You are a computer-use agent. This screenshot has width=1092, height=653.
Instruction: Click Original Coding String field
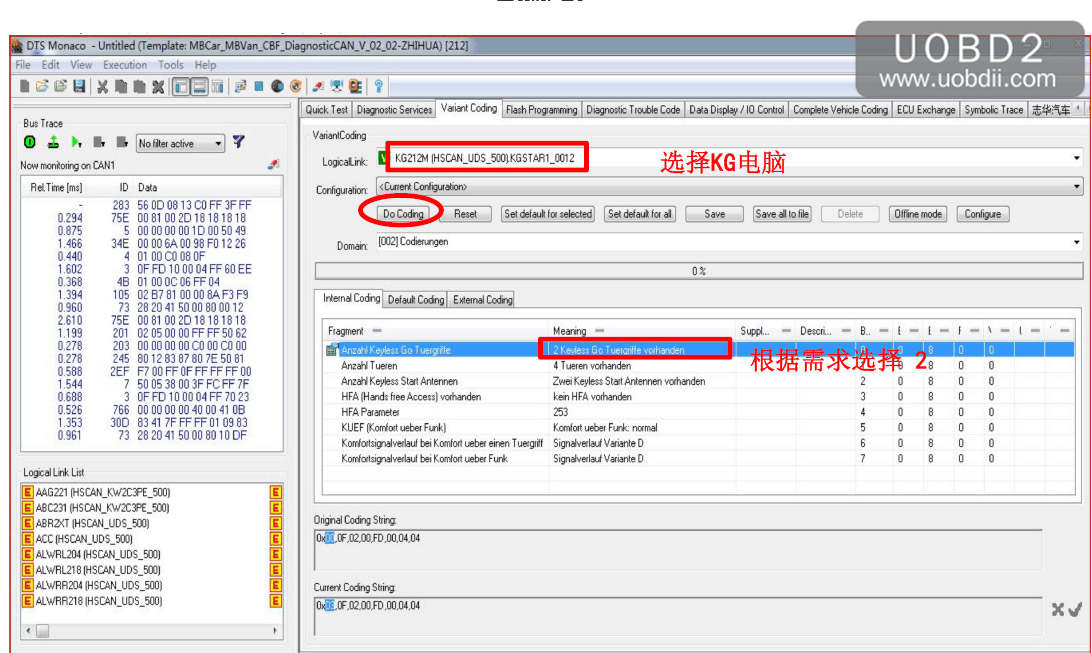pos(678,550)
